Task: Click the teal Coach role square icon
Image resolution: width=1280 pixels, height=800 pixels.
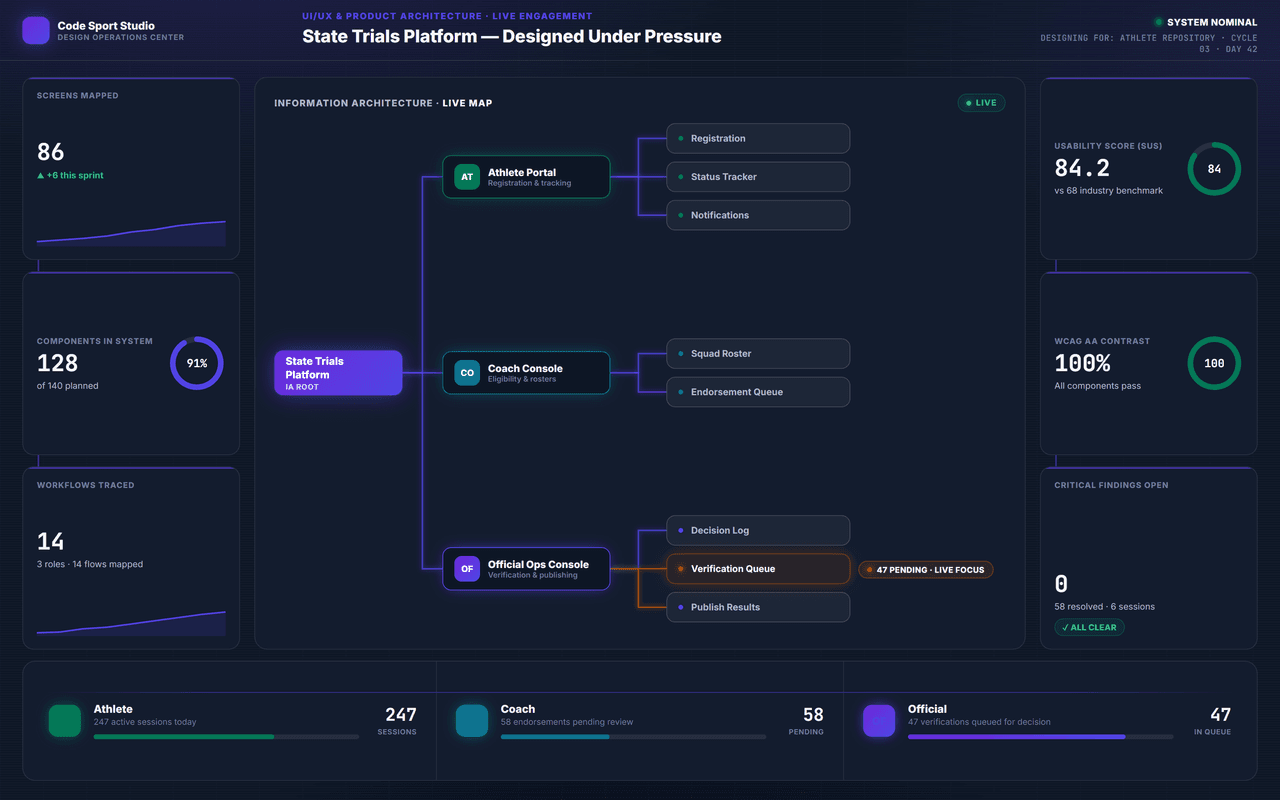Action: (x=472, y=721)
